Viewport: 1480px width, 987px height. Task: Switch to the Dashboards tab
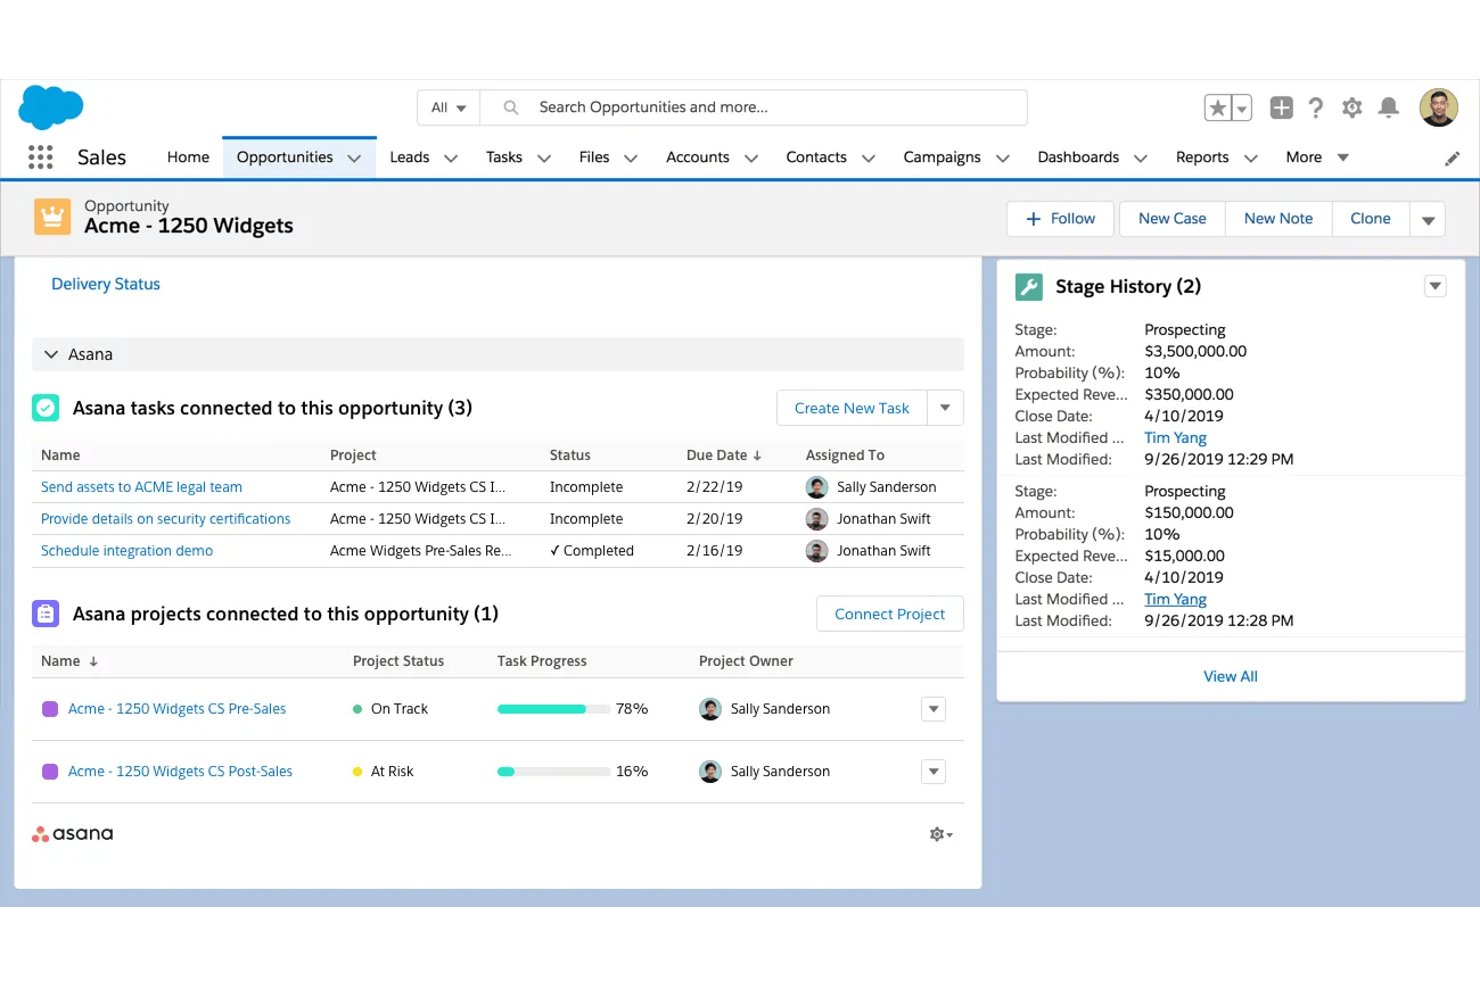[x=1078, y=157]
